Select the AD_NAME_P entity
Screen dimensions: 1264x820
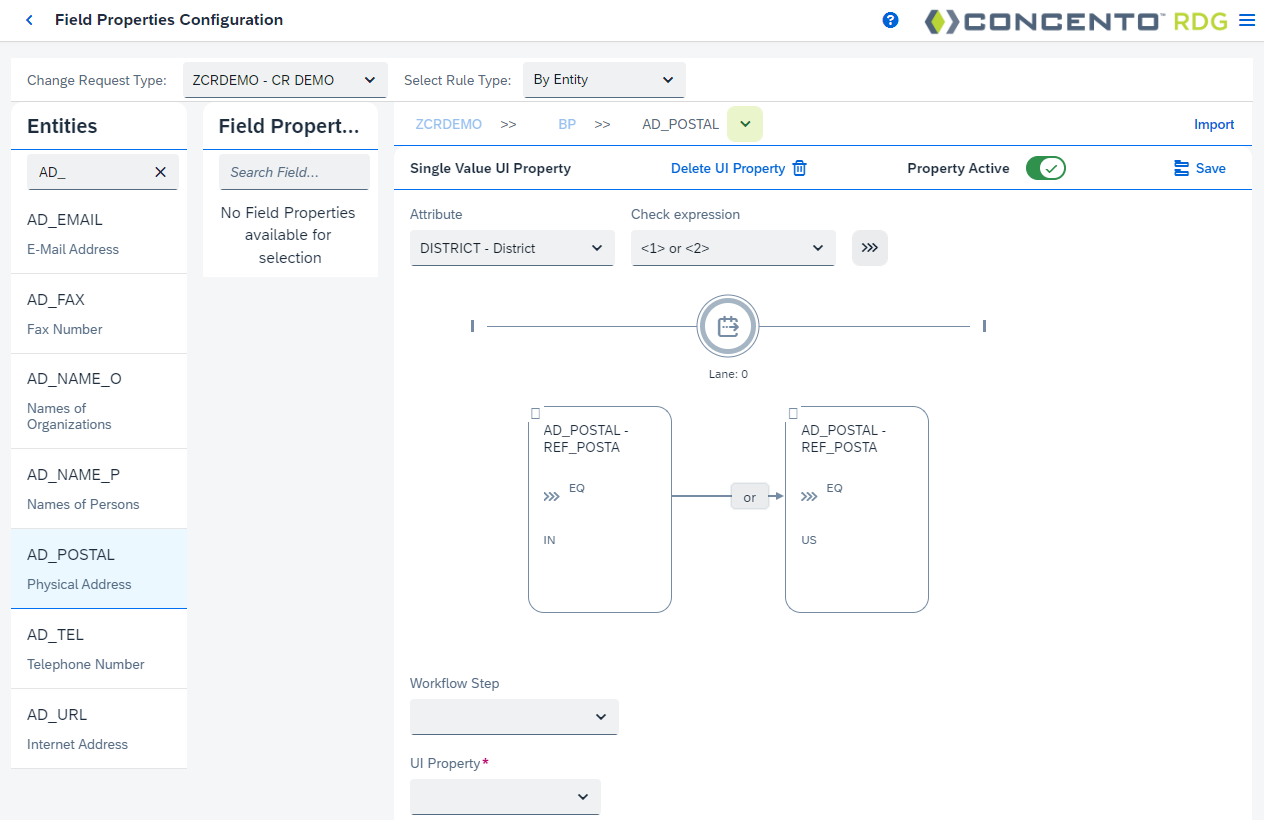[x=99, y=489]
